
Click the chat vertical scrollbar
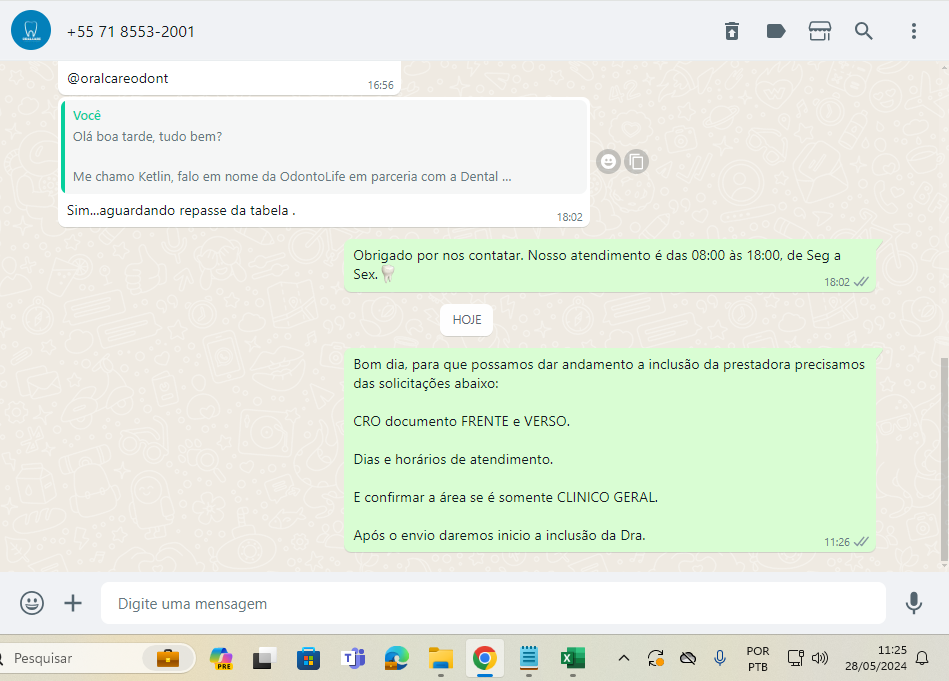pyautogui.click(x=944, y=460)
